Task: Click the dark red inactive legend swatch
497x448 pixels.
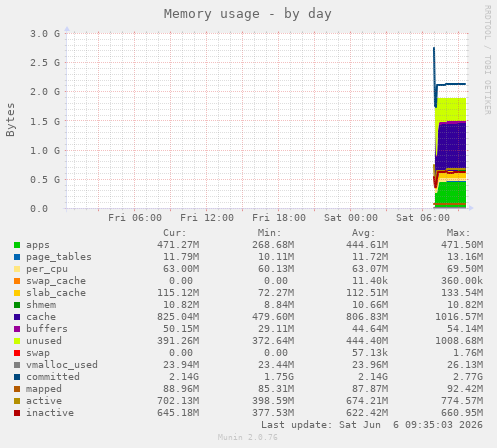Action: pyautogui.click(x=17, y=413)
